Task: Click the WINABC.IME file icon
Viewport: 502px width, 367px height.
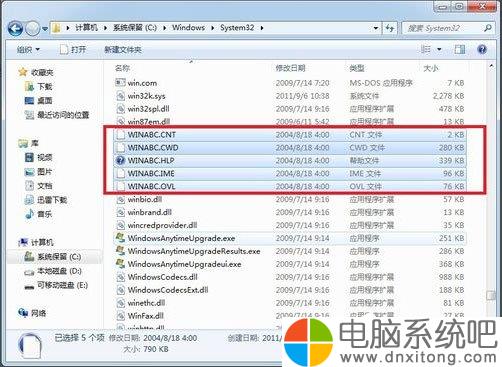Action: 120,173
